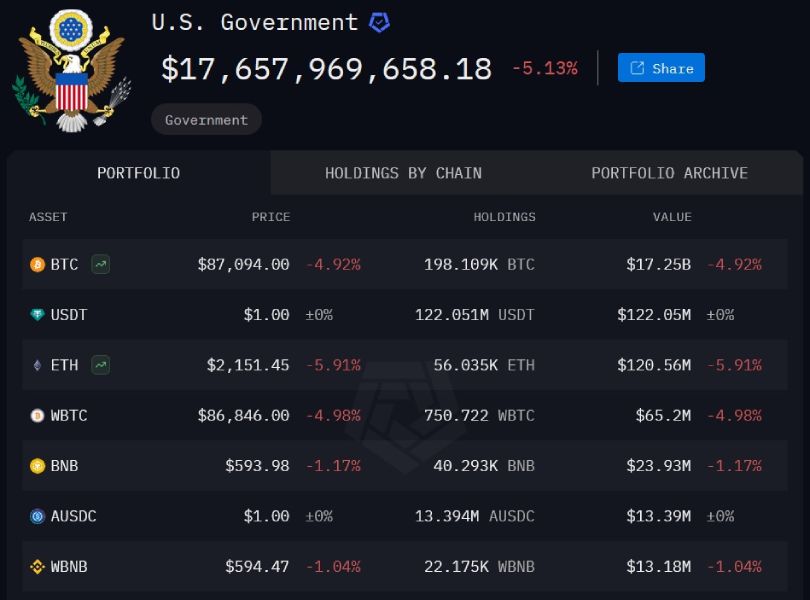Click the Tether USDT coin icon
Screen dimensions: 810x600
coord(38,315)
